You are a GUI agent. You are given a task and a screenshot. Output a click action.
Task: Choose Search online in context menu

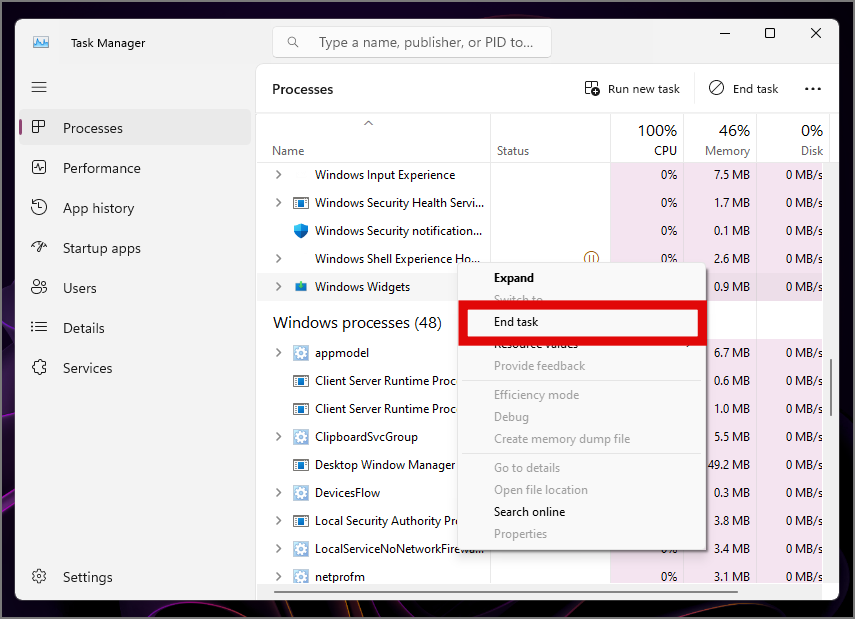[x=582, y=512]
